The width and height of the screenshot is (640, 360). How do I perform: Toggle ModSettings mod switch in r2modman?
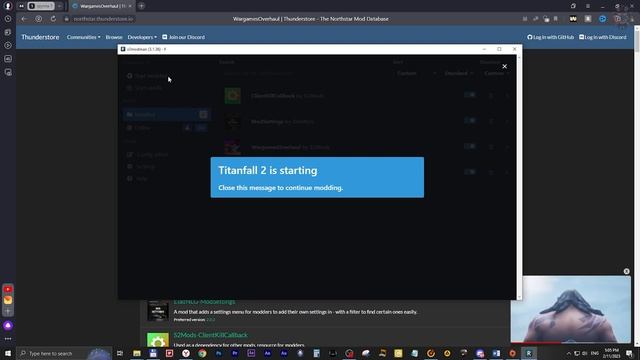[x=470, y=121]
